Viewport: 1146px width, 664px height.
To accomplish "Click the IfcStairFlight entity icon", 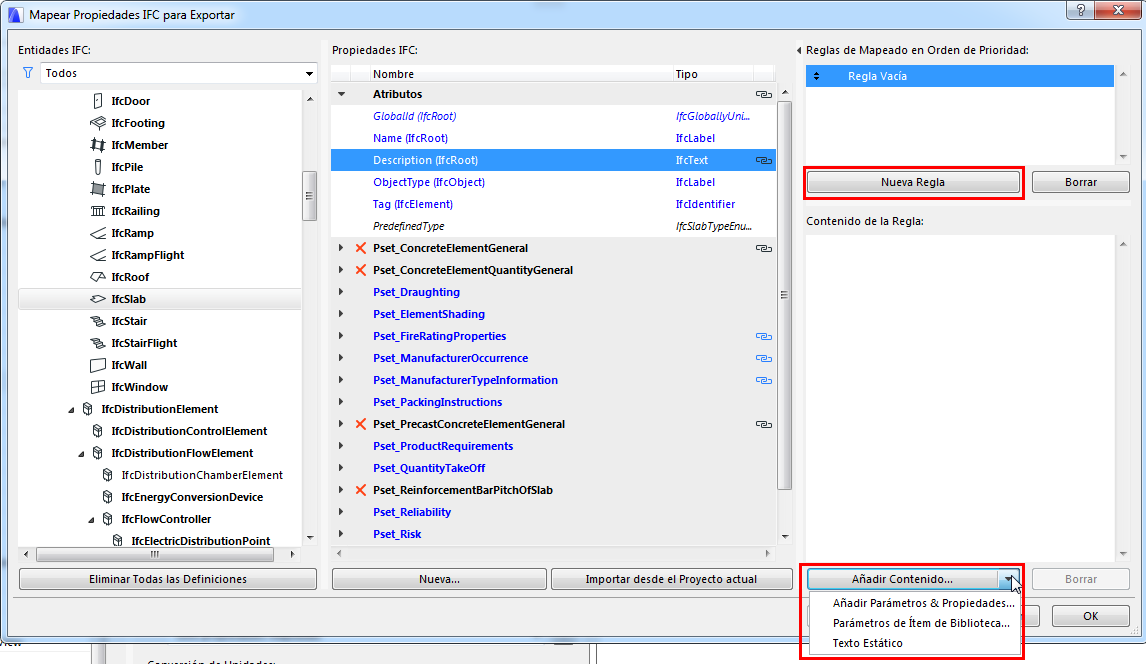I will (x=98, y=343).
